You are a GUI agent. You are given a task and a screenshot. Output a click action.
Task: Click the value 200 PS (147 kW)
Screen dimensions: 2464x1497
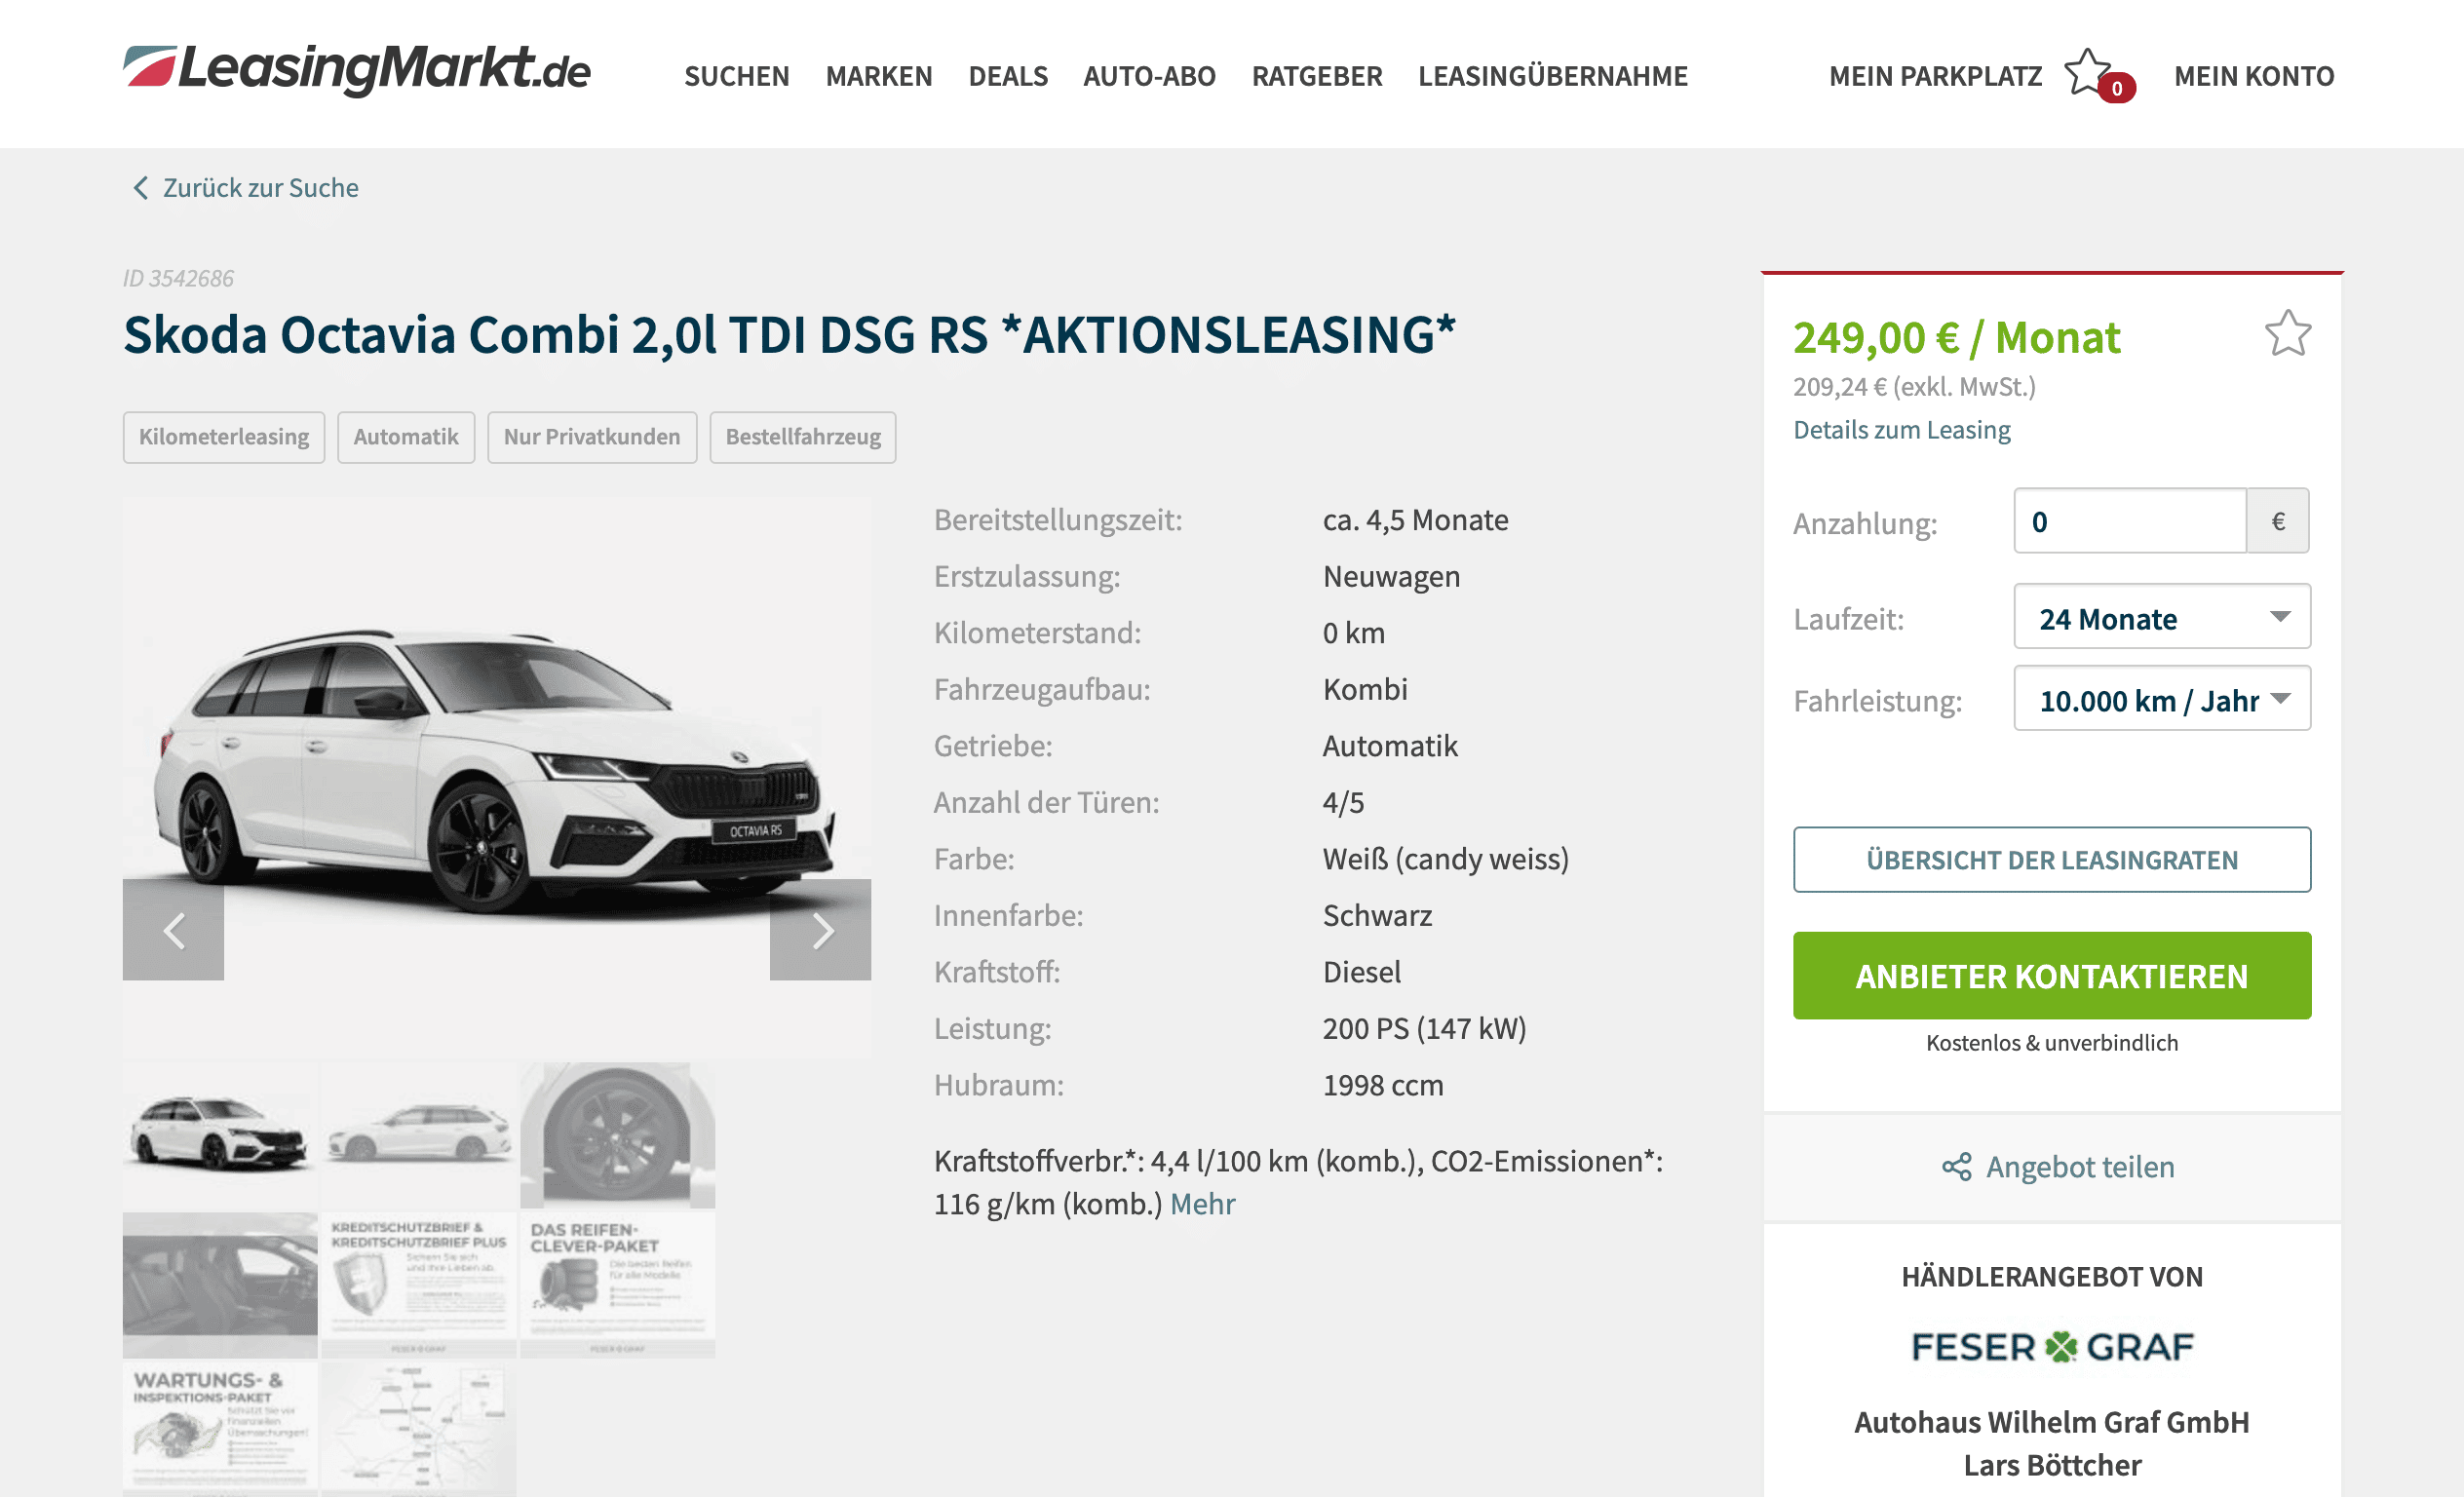pyautogui.click(x=1424, y=1029)
